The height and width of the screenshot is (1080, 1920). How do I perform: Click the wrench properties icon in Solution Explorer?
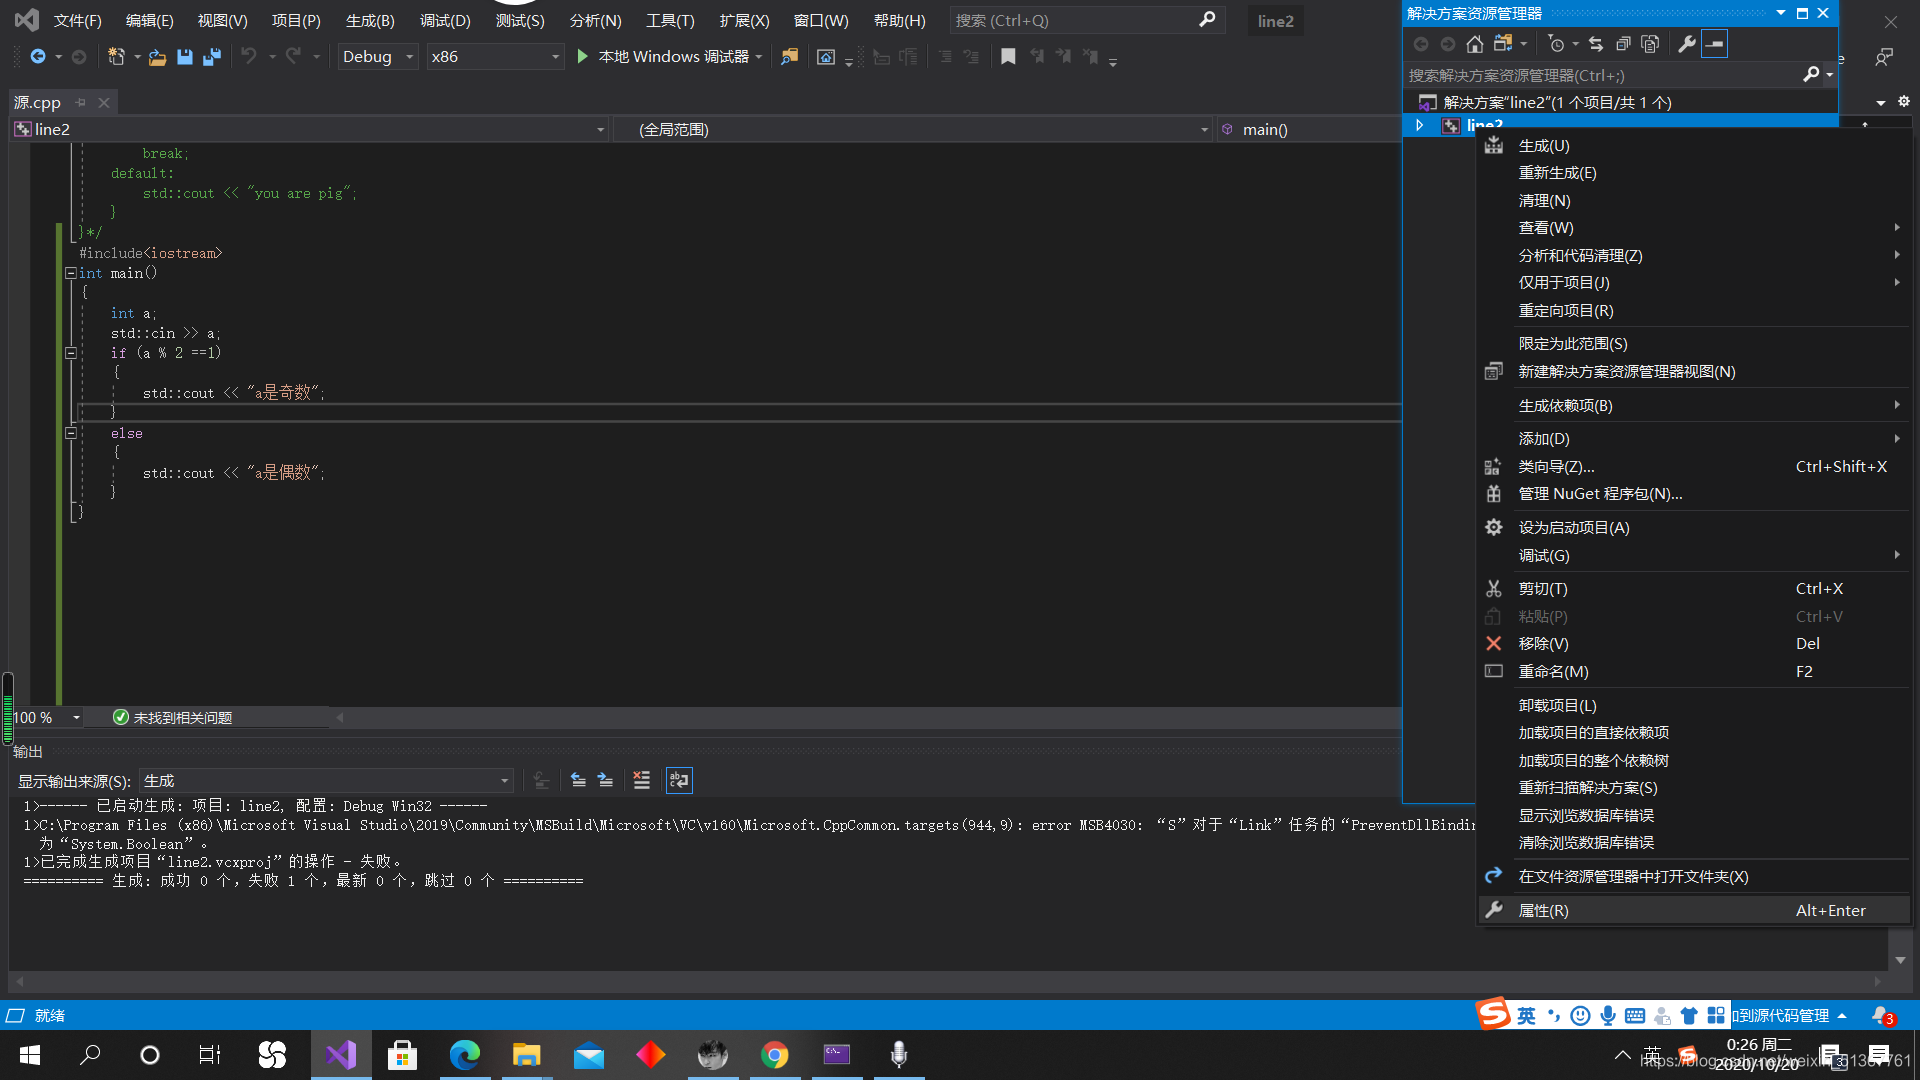tap(1687, 44)
